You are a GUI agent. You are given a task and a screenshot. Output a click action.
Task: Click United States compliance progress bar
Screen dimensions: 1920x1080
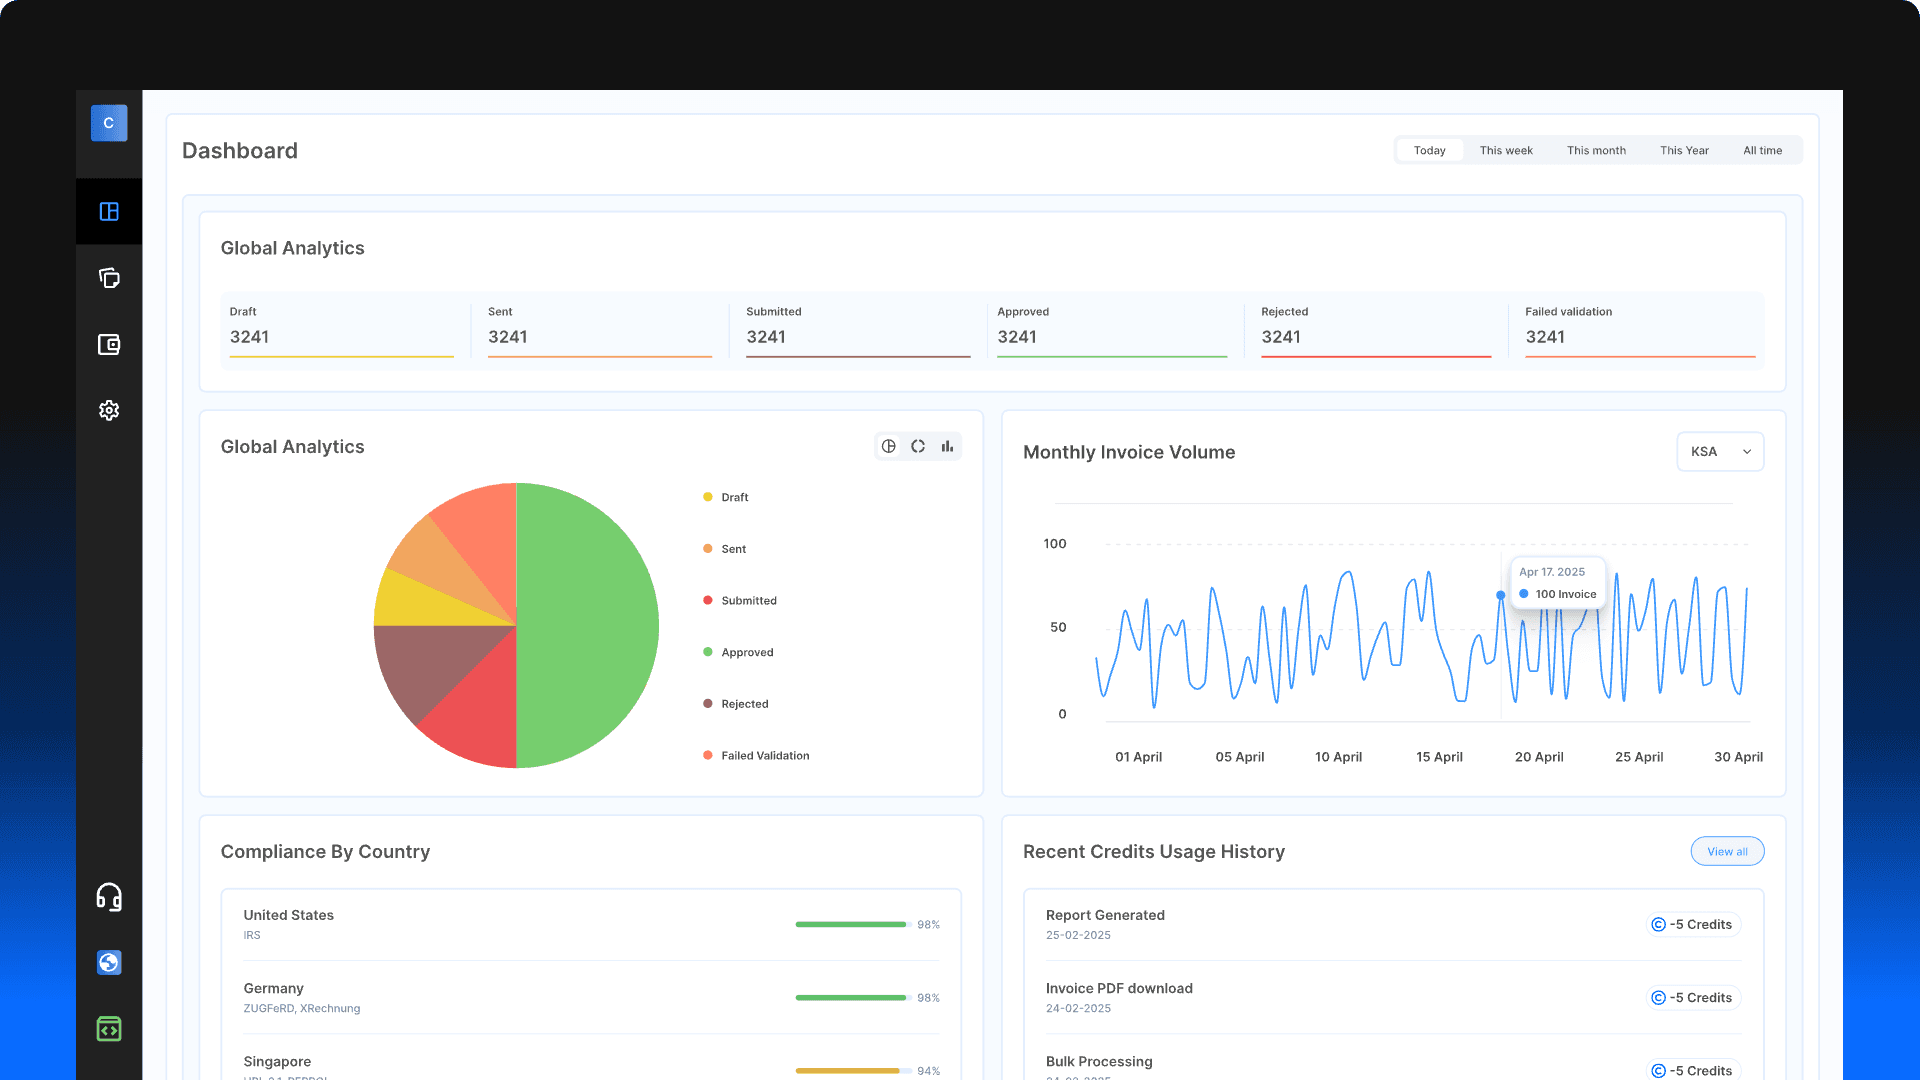coord(852,924)
